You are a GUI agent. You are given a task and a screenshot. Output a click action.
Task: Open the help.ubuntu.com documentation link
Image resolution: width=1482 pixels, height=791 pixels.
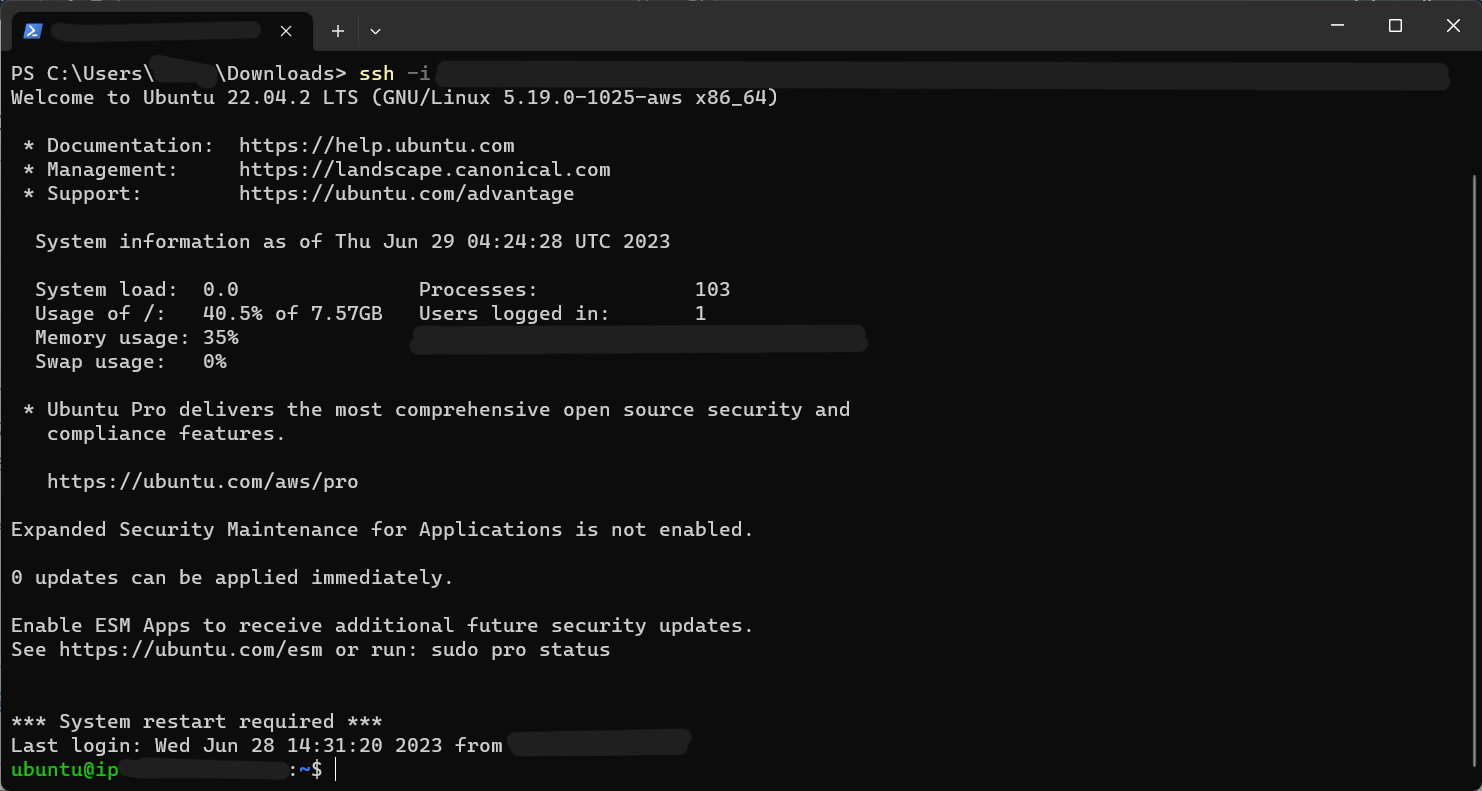point(377,146)
